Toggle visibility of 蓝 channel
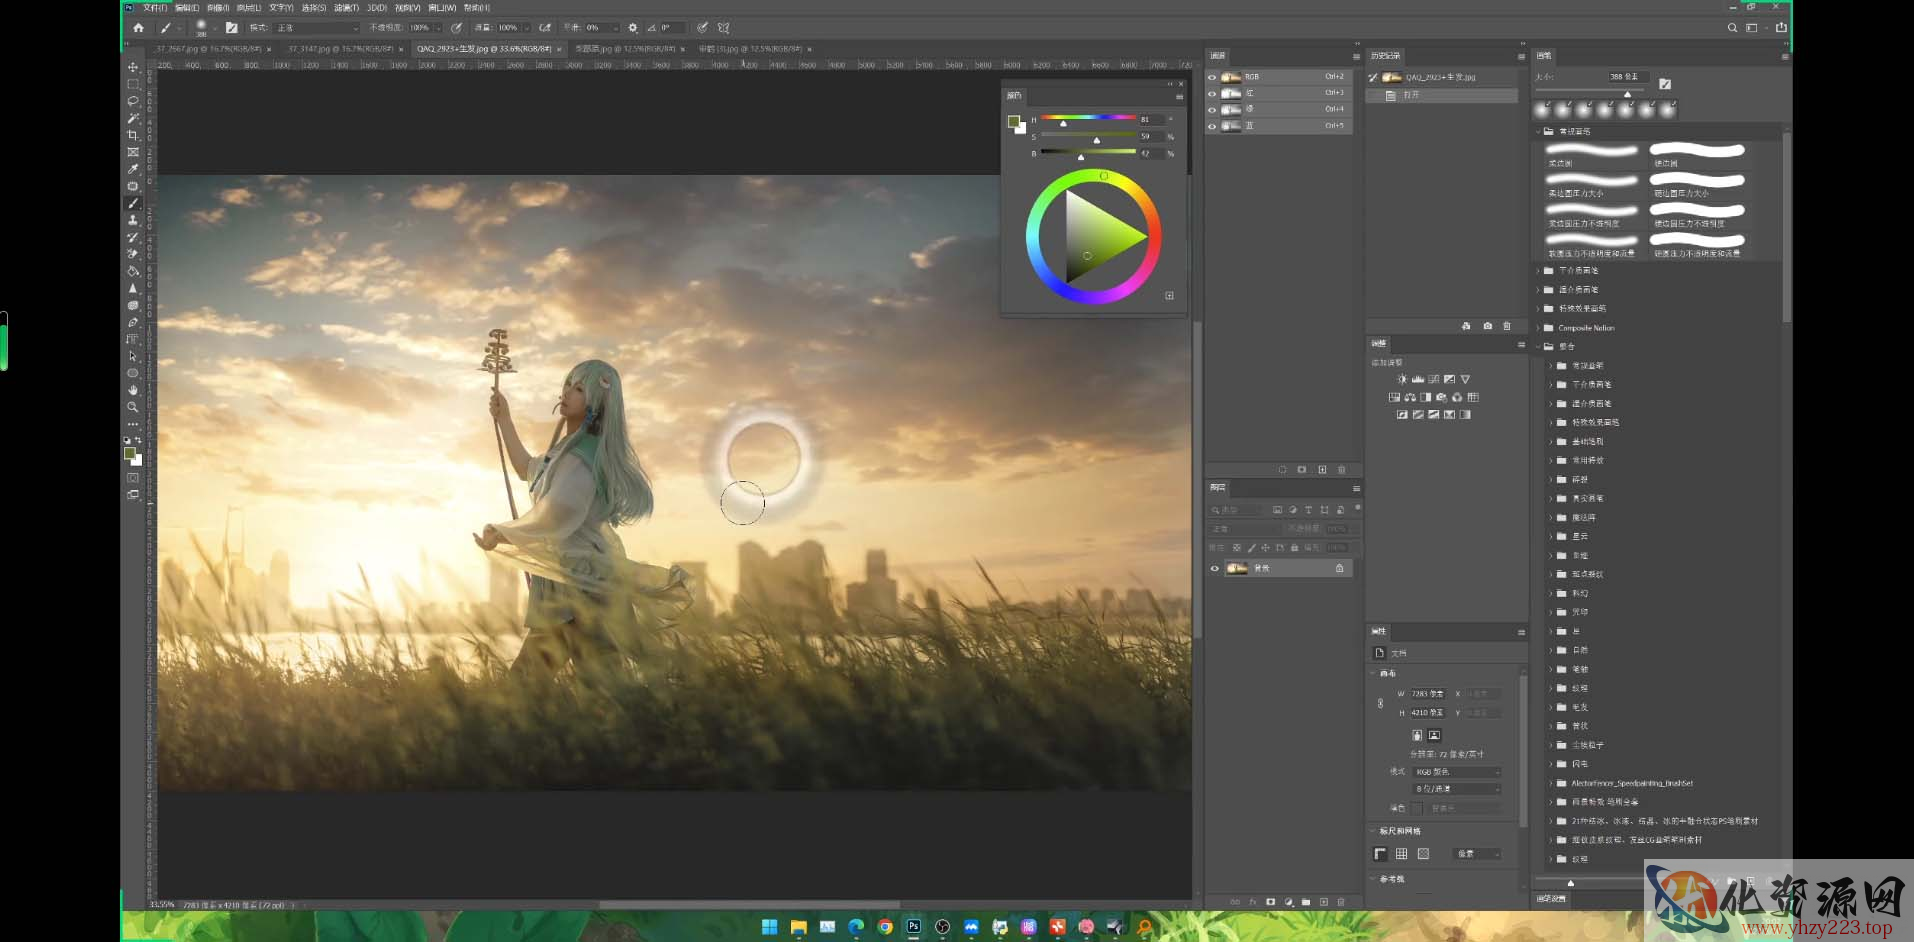Screen dimensions: 1914x942 1212,126
